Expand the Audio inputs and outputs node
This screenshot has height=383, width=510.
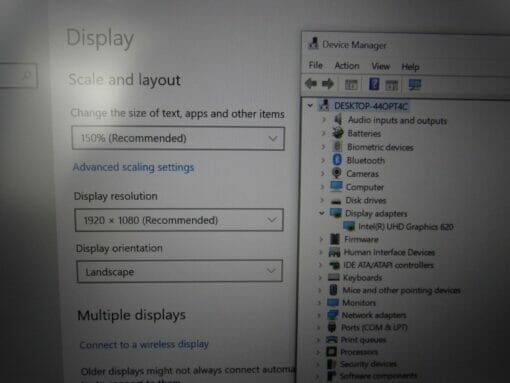pyautogui.click(x=323, y=119)
